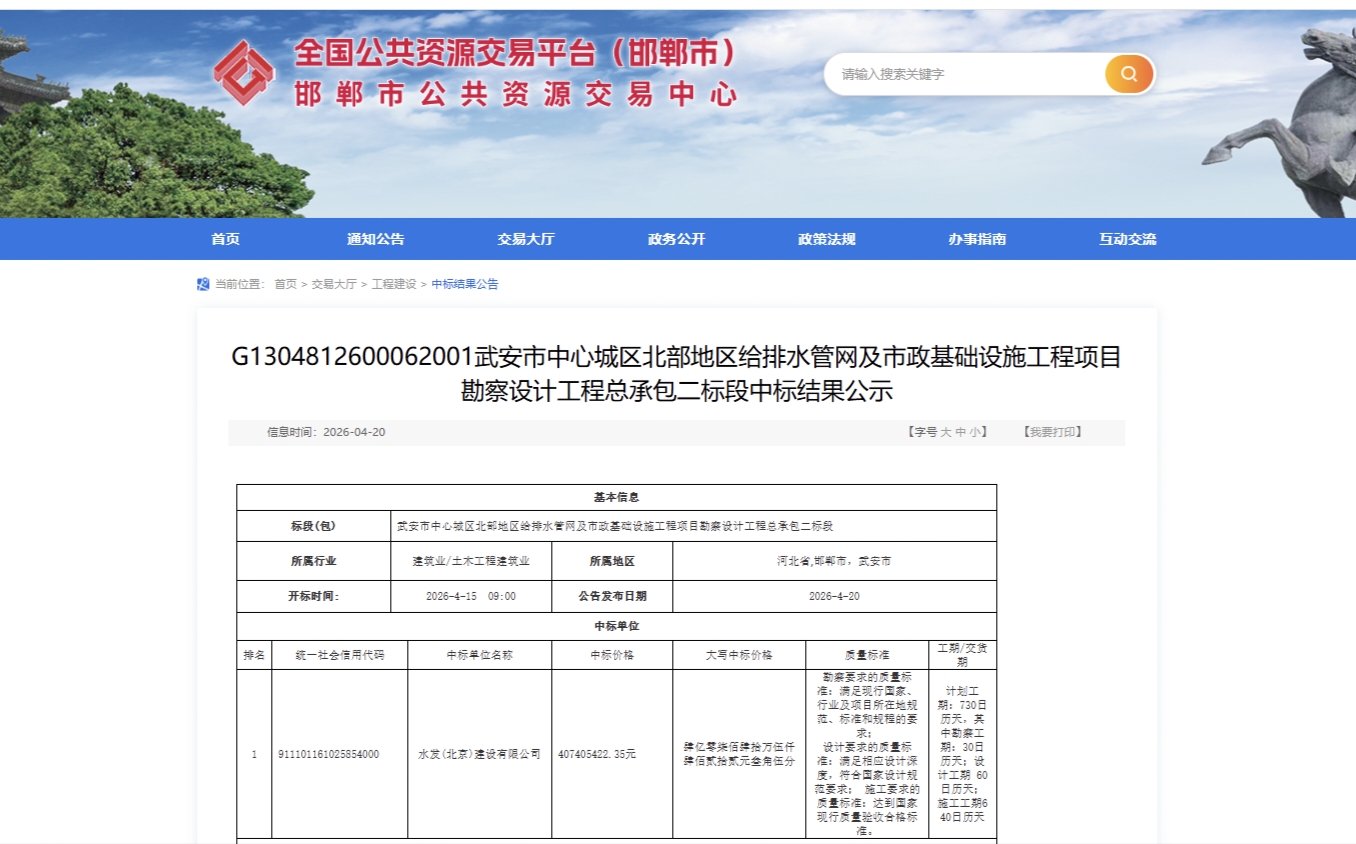Click the 计划工期：730日历天 duration cell
The image size is (1356, 844).
coord(963,754)
